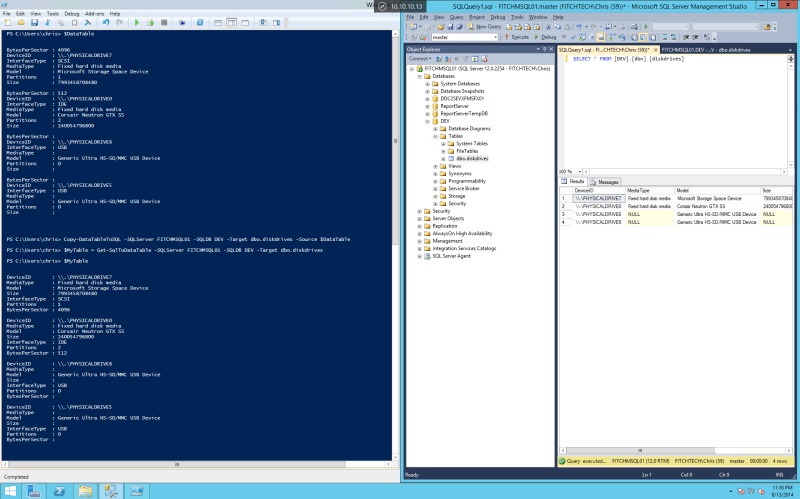
Task: Show script pane right layout
Action: coord(231,23)
